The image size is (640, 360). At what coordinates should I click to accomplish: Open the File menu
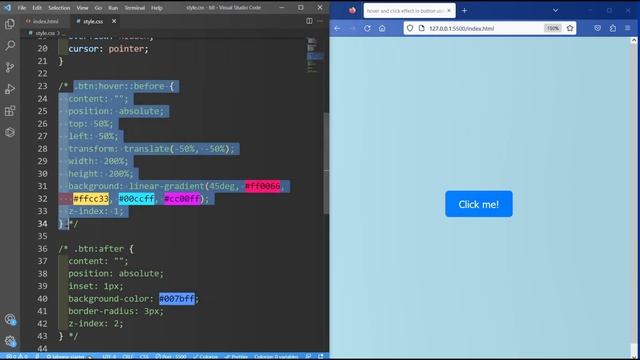pyautogui.click(x=22, y=8)
